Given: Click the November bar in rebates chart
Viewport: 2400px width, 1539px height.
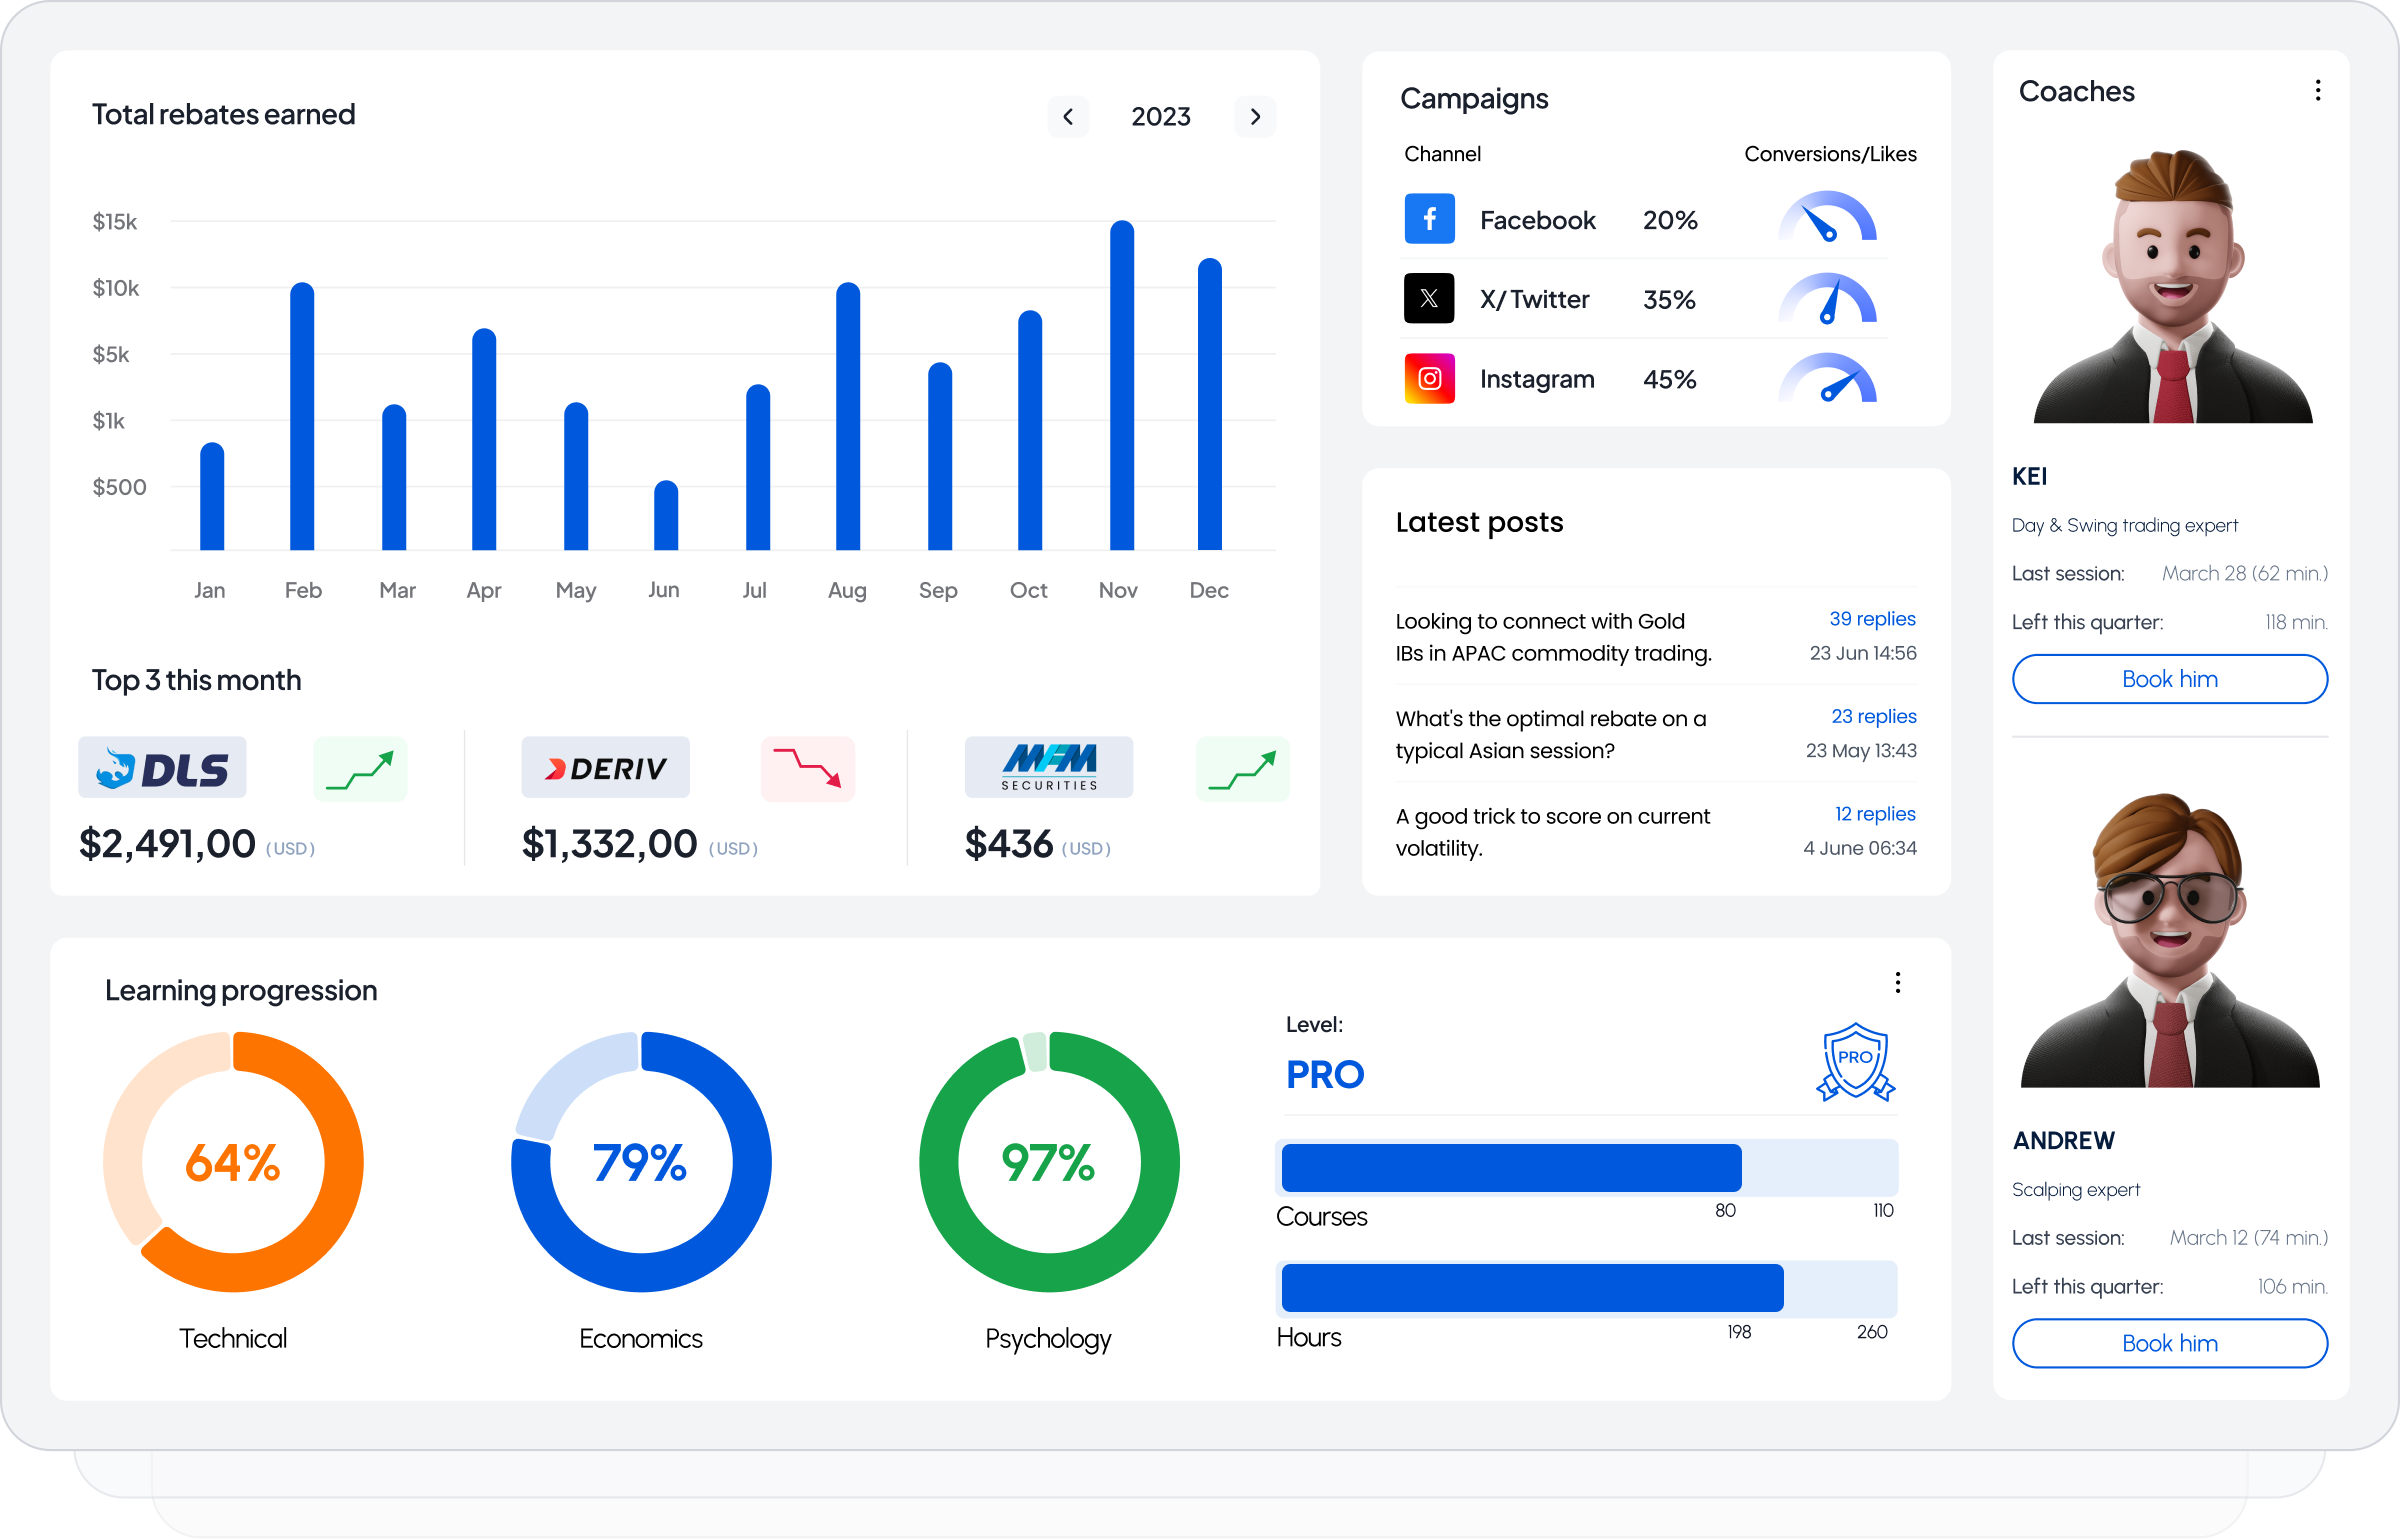Looking at the screenshot, I should tap(1122, 386).
